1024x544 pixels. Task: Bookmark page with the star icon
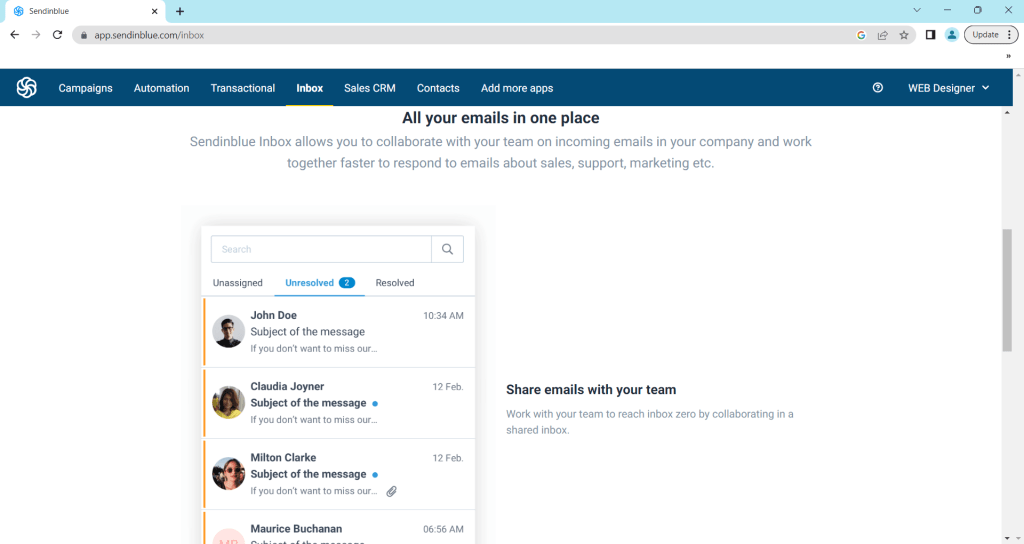pyautogui.click(x=904, y=35)
